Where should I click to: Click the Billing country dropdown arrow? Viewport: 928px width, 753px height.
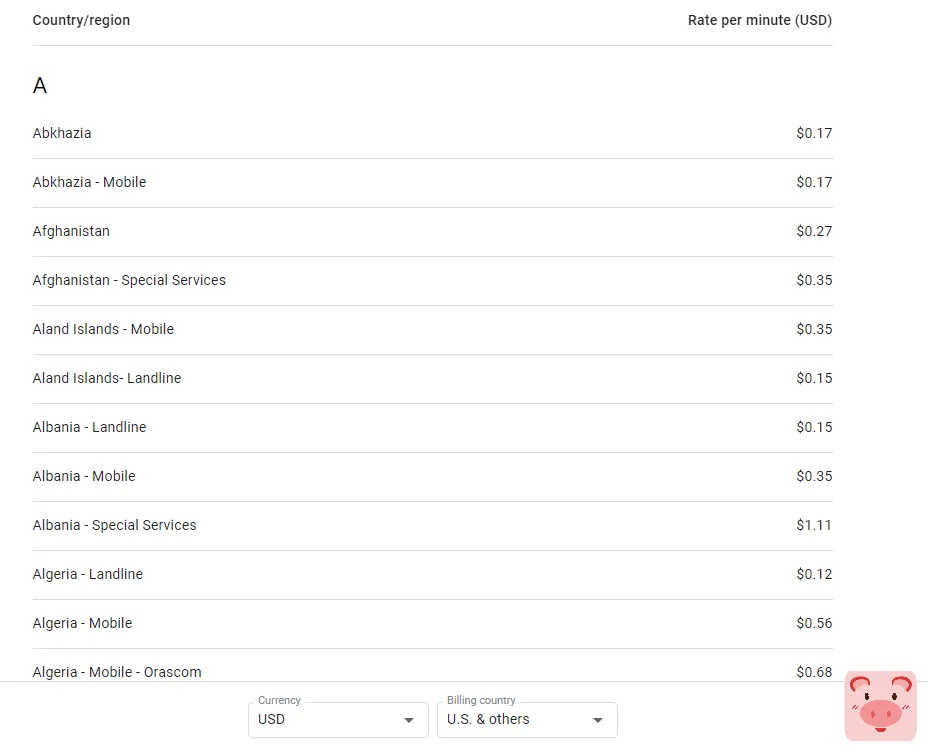click(x=598, y=720)
